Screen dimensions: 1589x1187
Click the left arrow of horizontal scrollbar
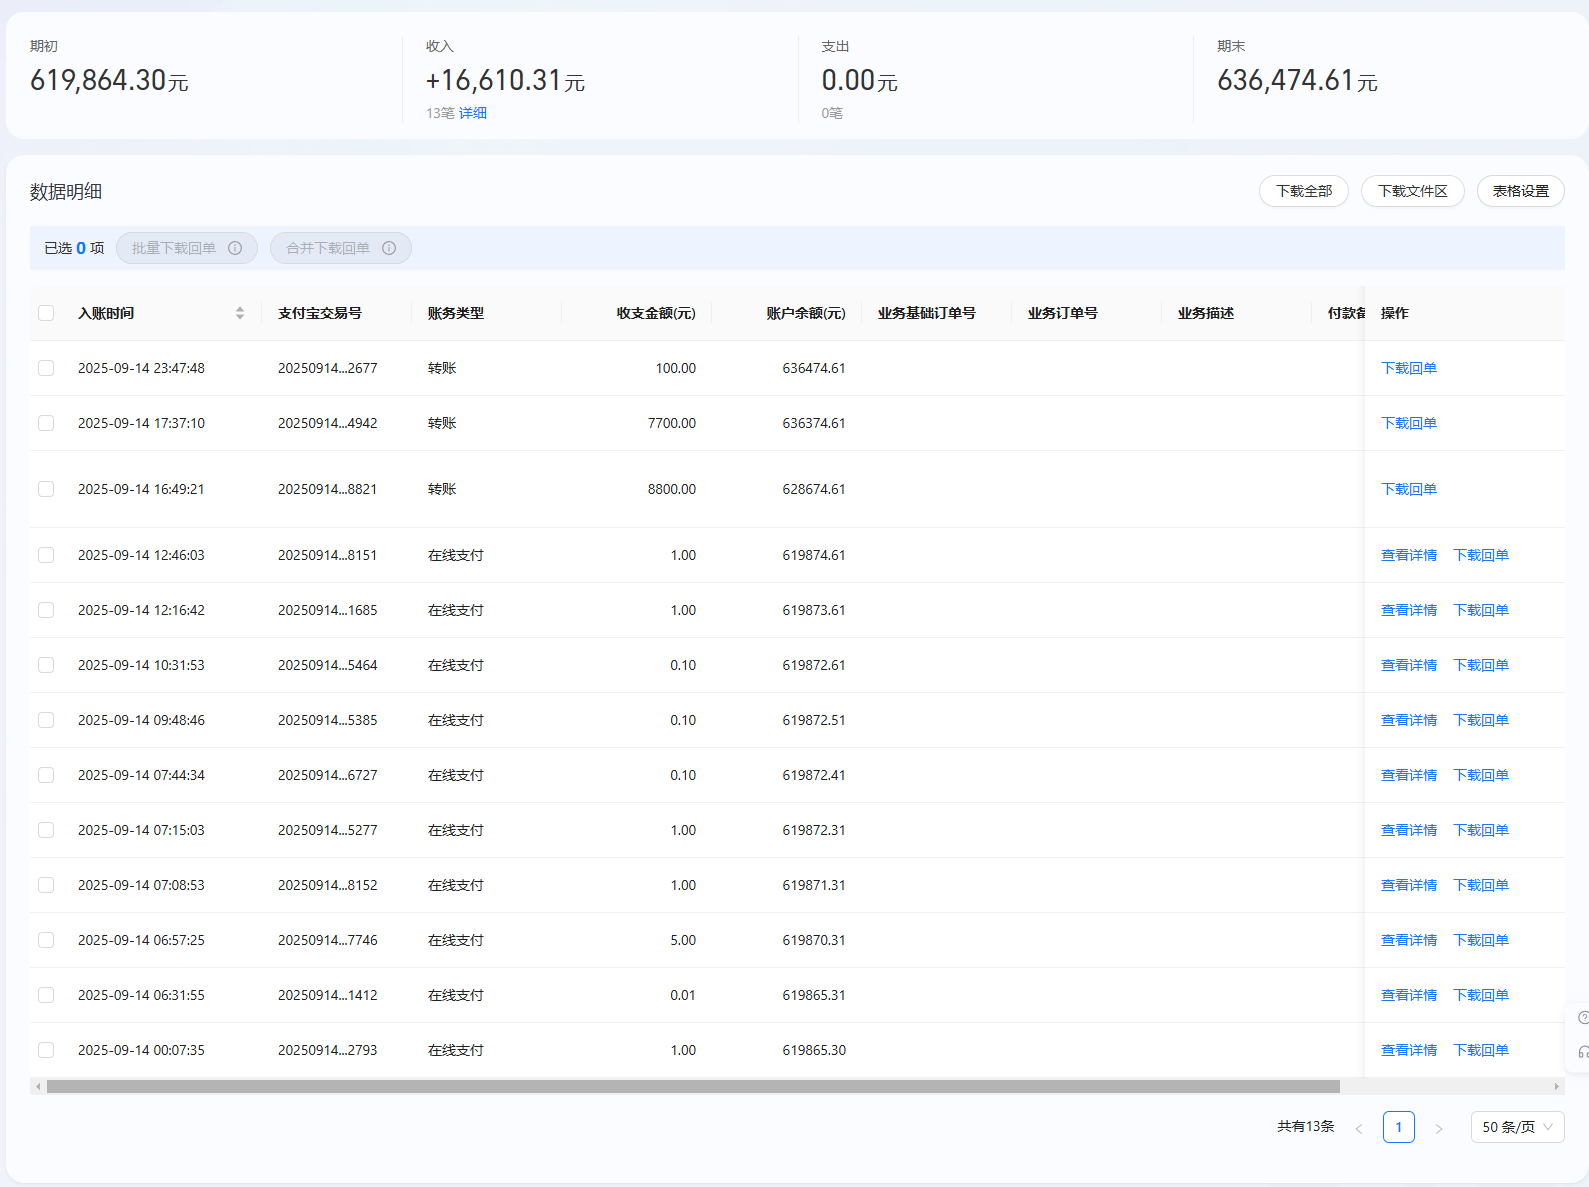point(38,1086)
